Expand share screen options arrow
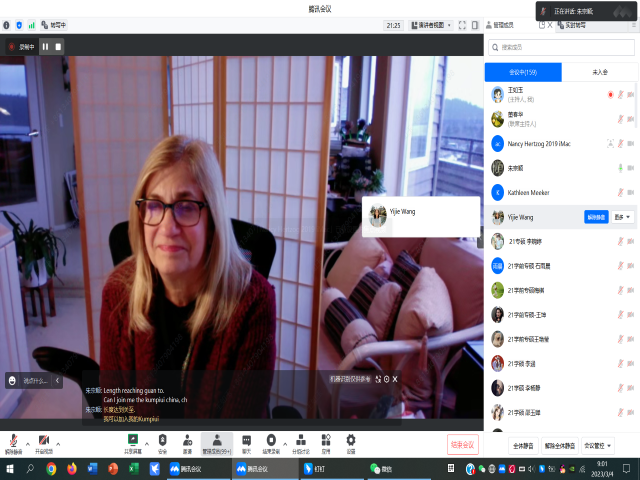This screenshot has width=640, height=480. point(147,444)
